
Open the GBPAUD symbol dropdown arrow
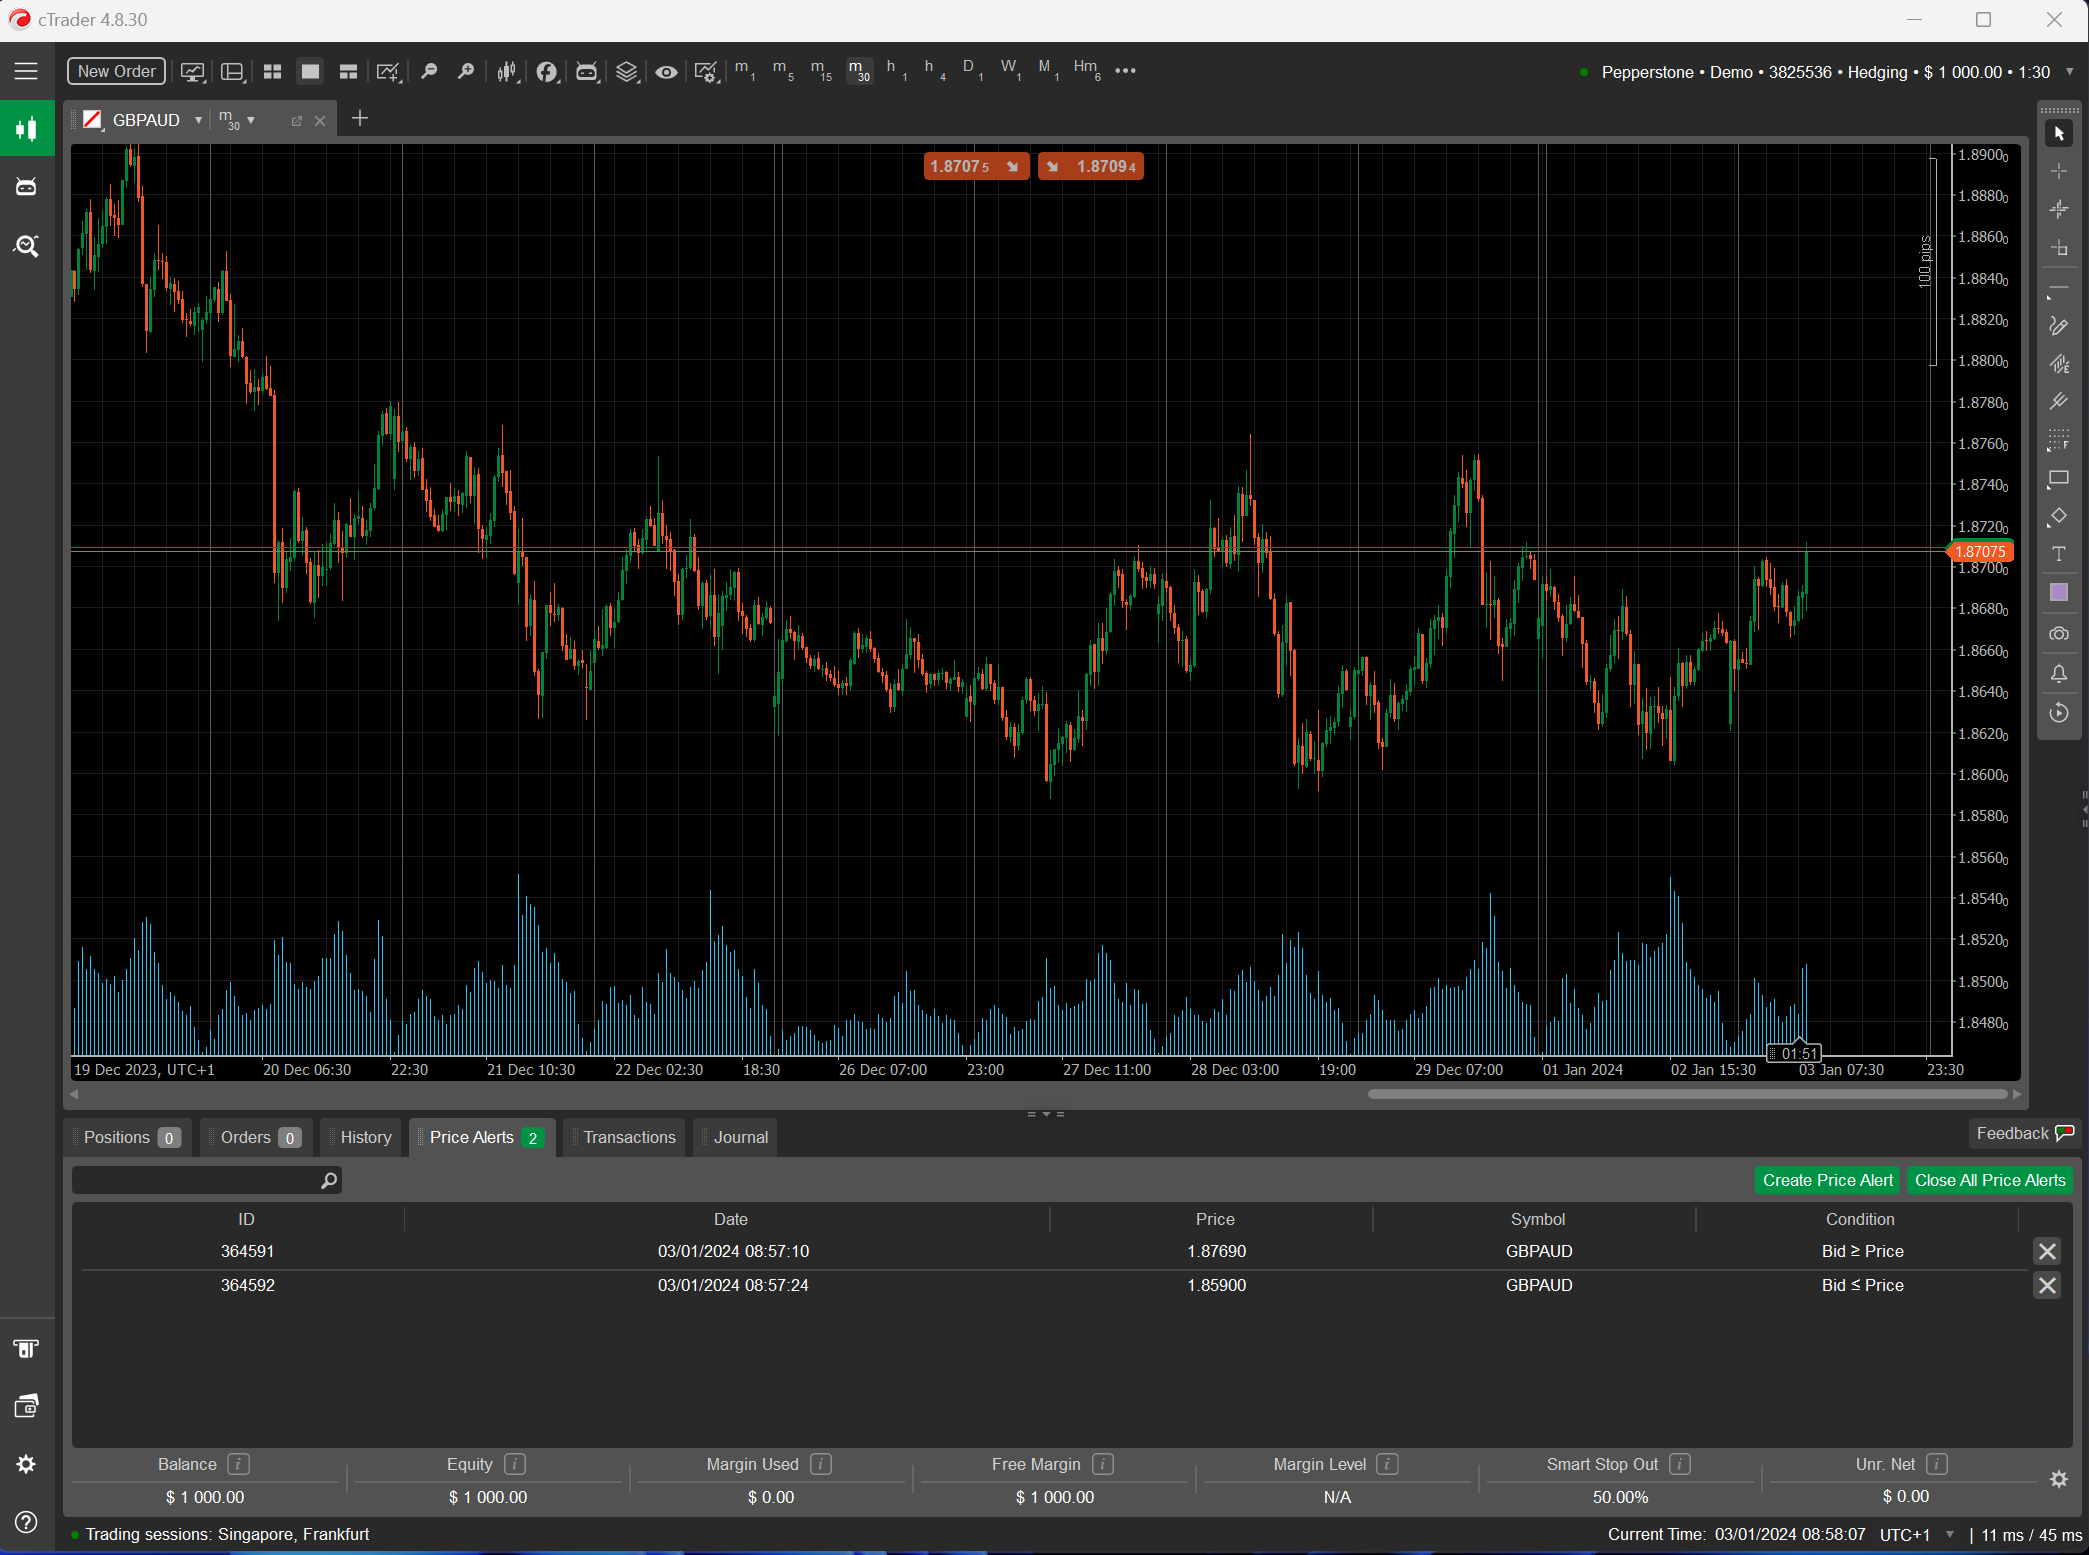[198, 120]
